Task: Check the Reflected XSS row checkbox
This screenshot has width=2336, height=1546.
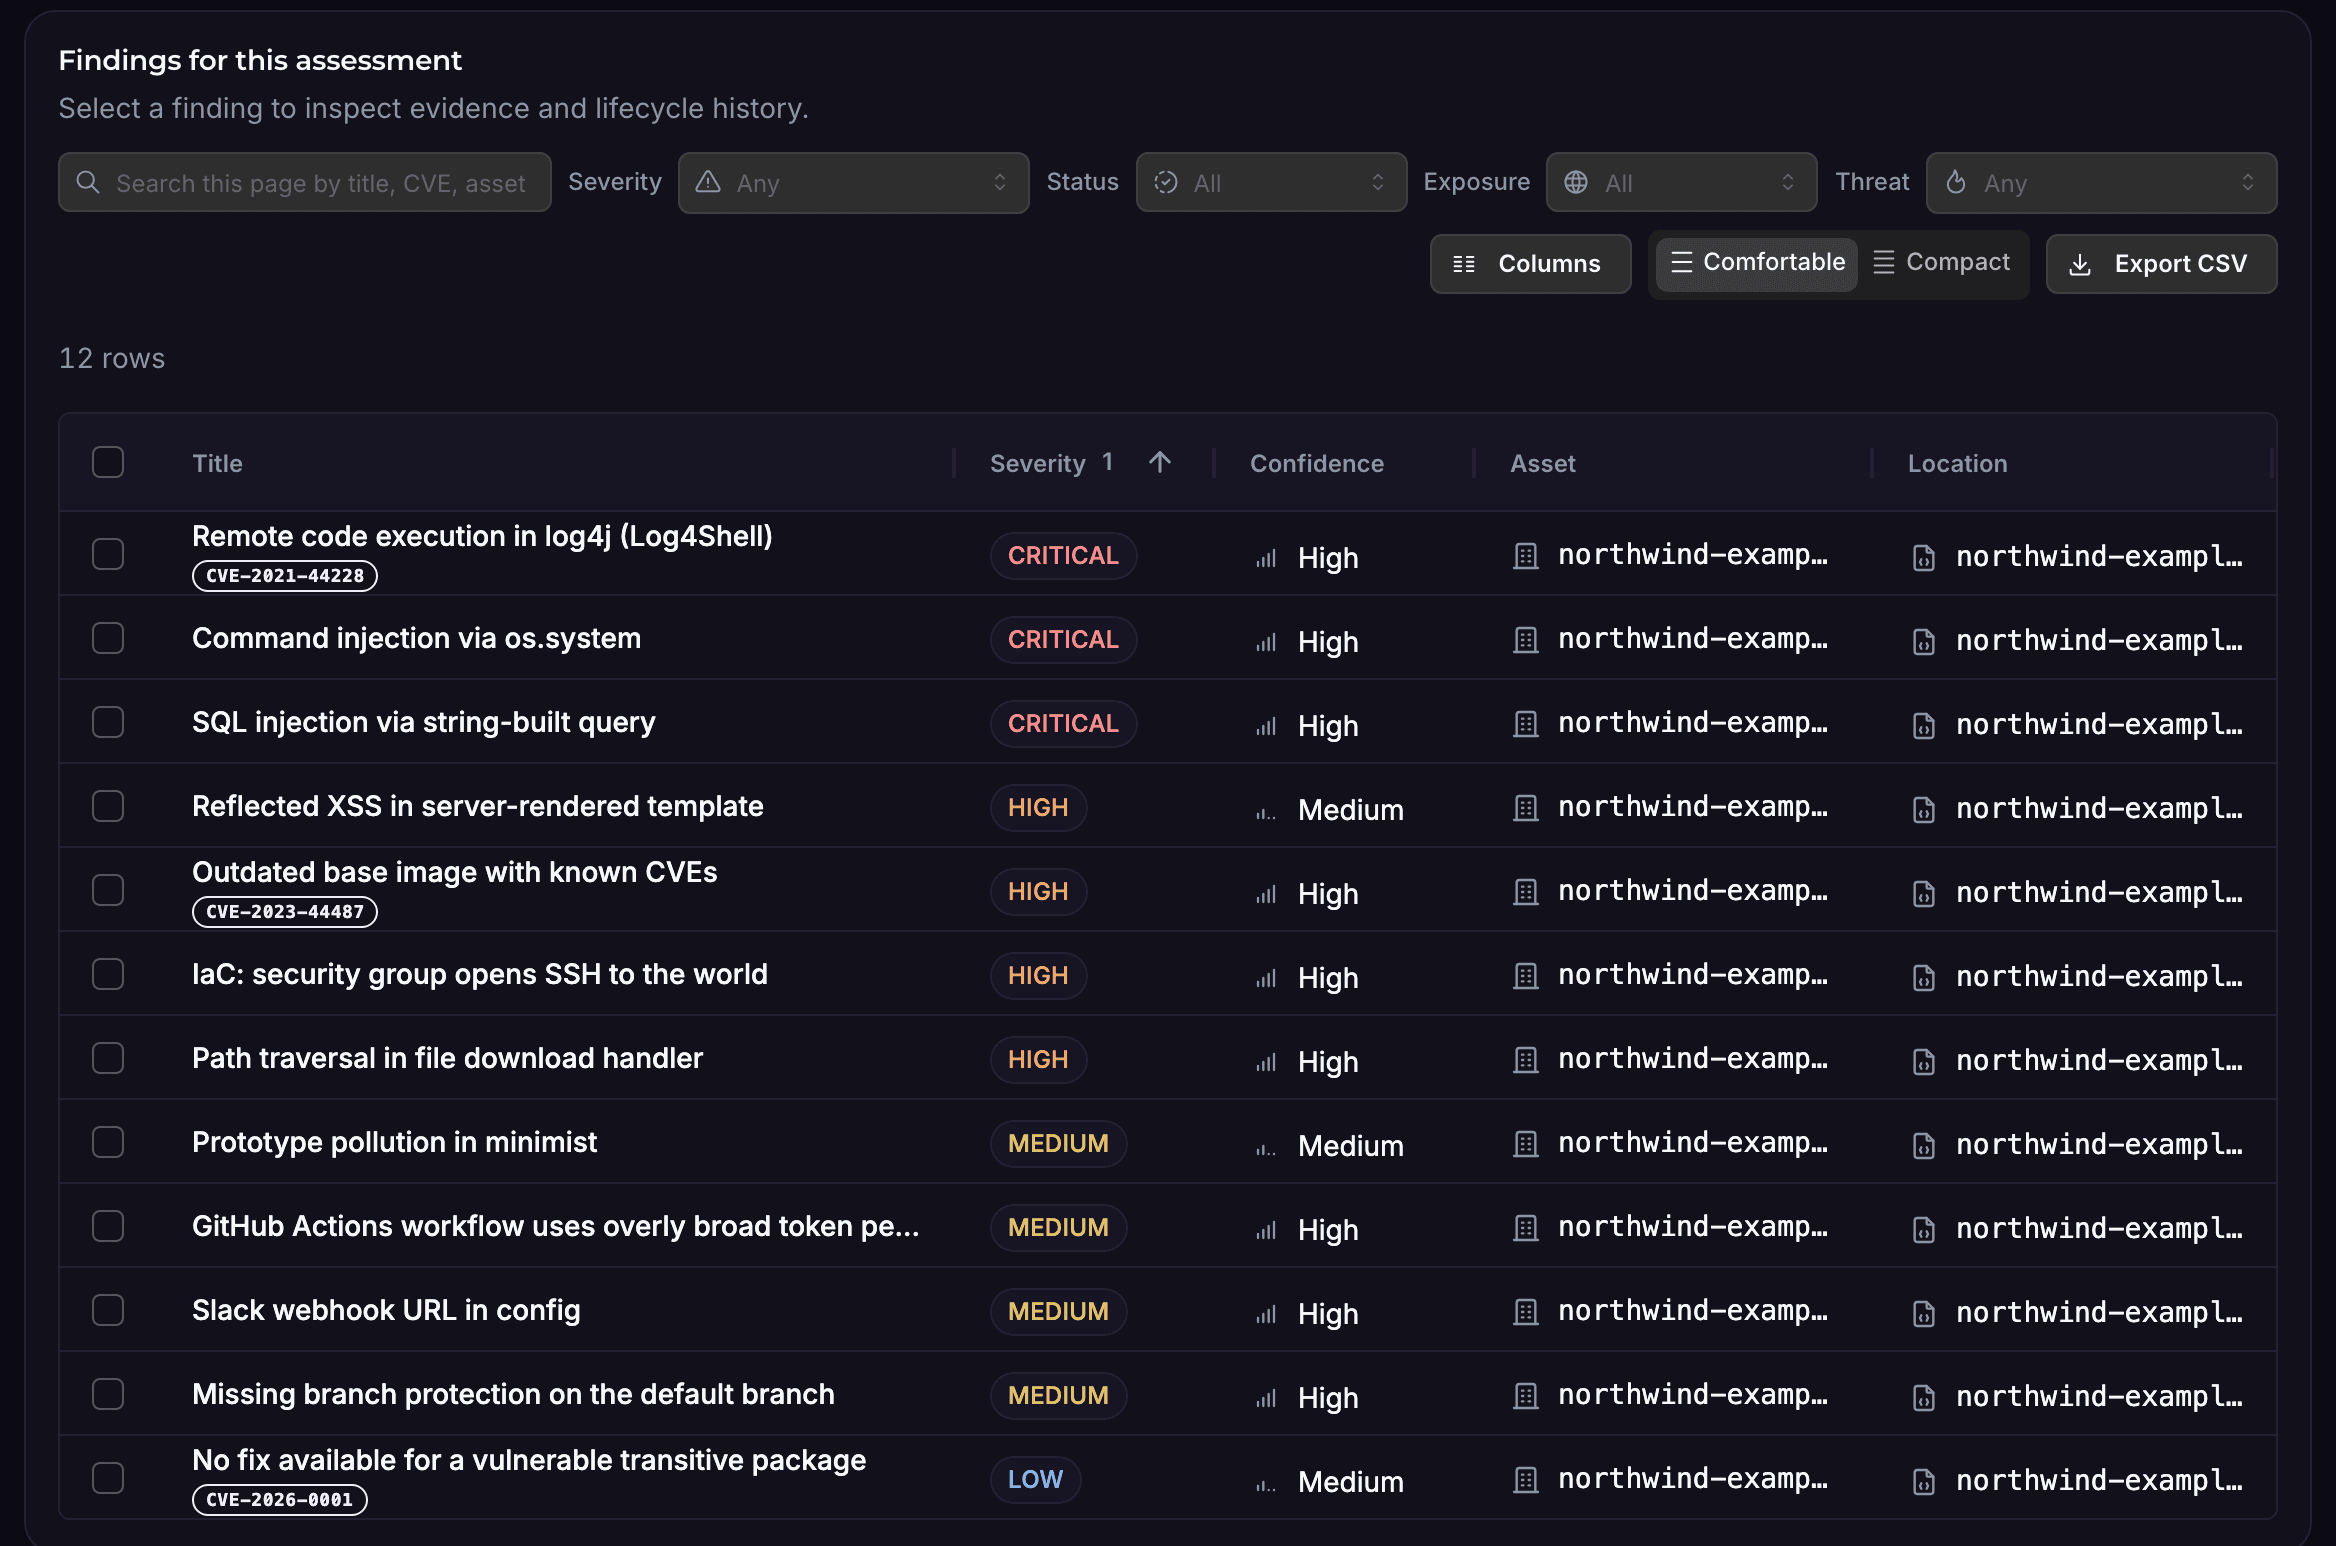Action: coord(108,806)
